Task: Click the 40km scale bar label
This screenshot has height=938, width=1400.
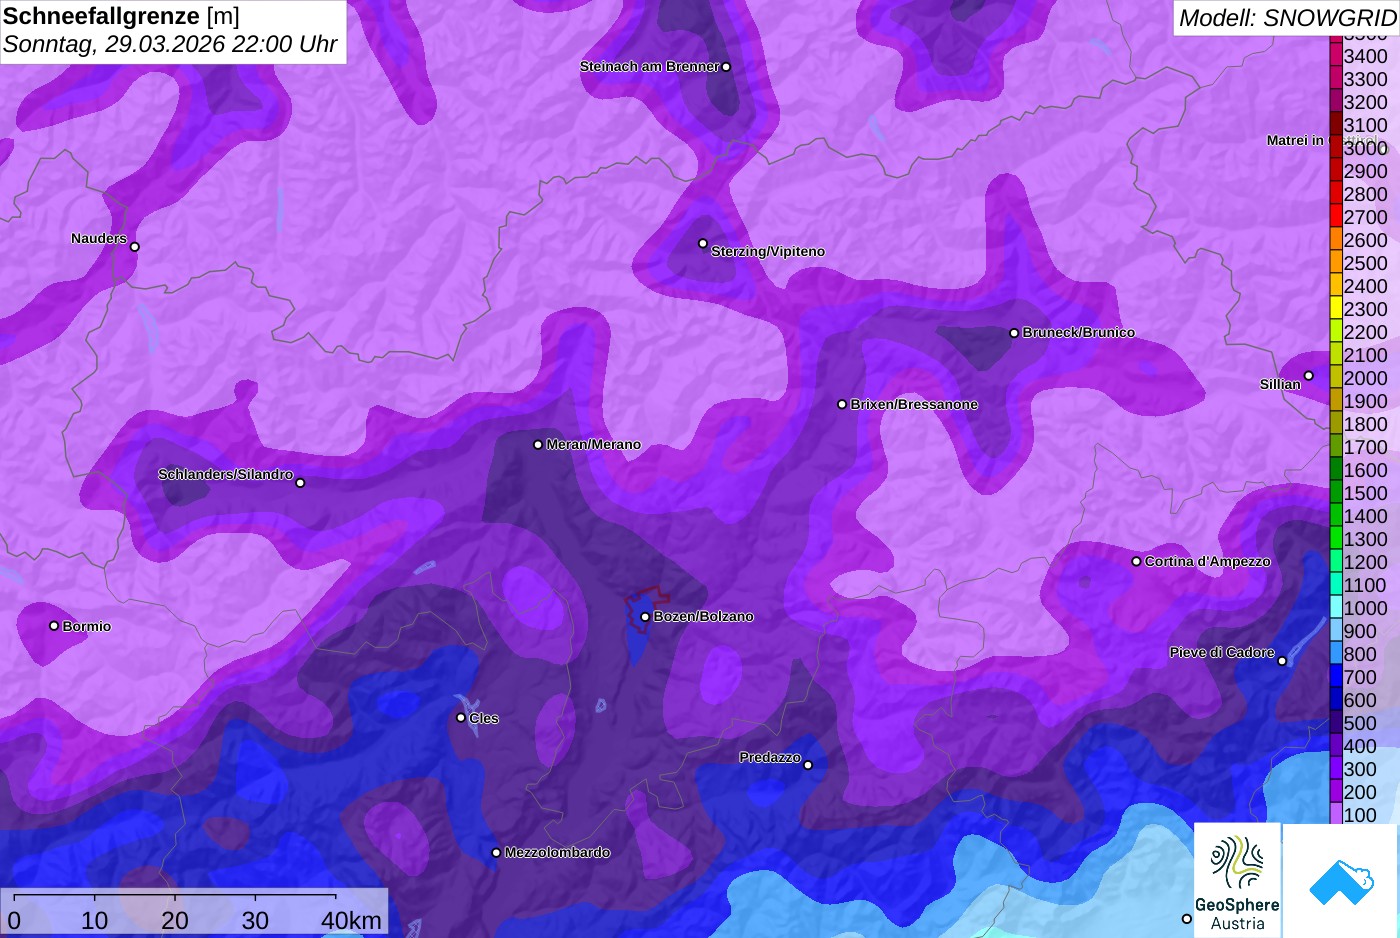Action: coord(351,921)
